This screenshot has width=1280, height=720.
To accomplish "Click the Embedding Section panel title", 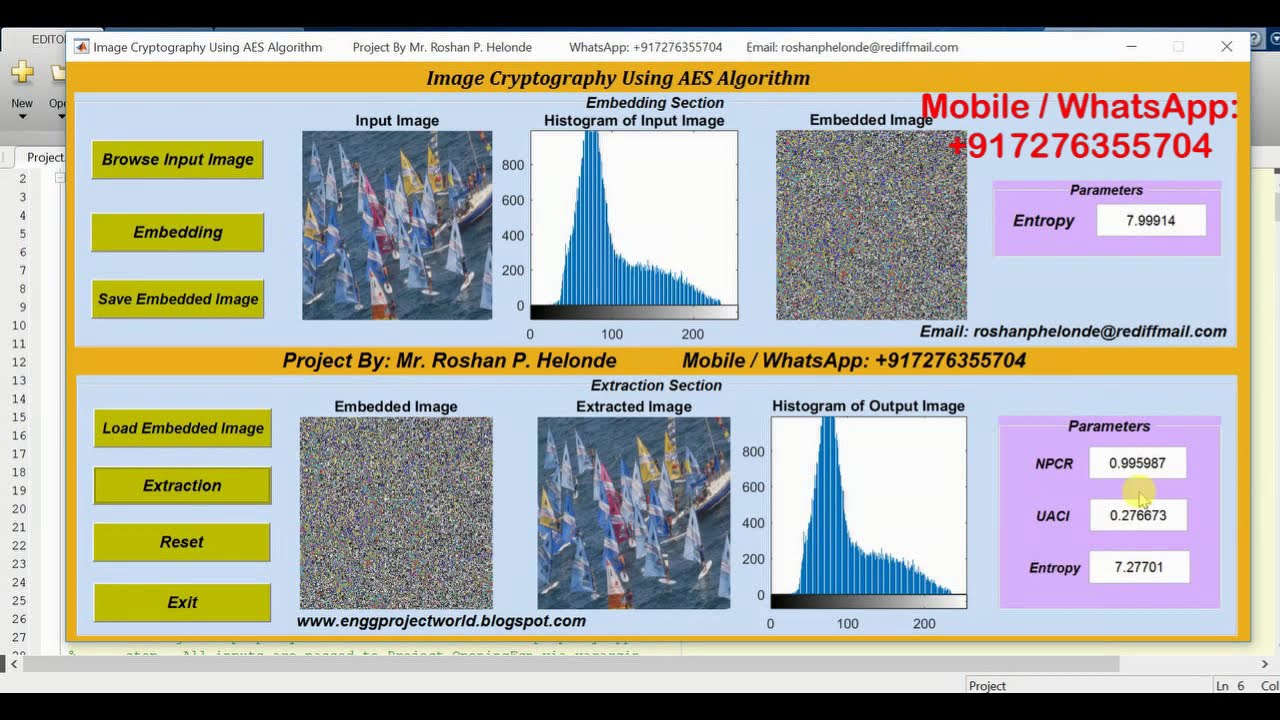I will 655,103.
